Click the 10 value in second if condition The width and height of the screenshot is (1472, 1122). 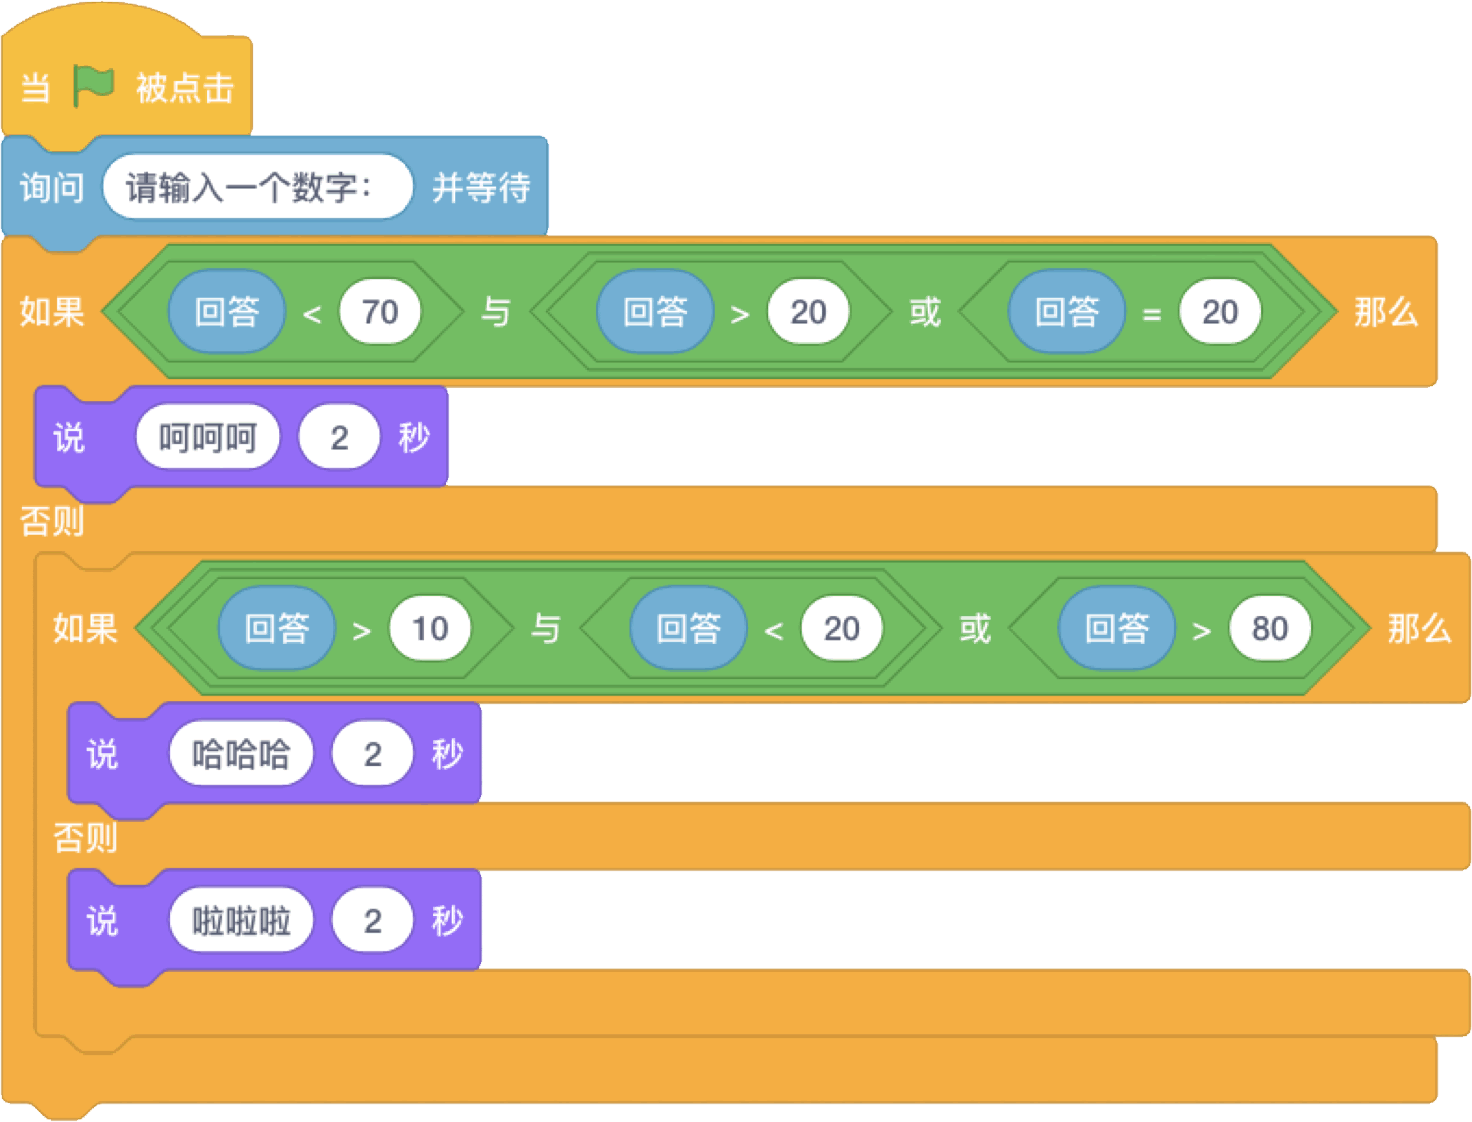click(430, 628)
